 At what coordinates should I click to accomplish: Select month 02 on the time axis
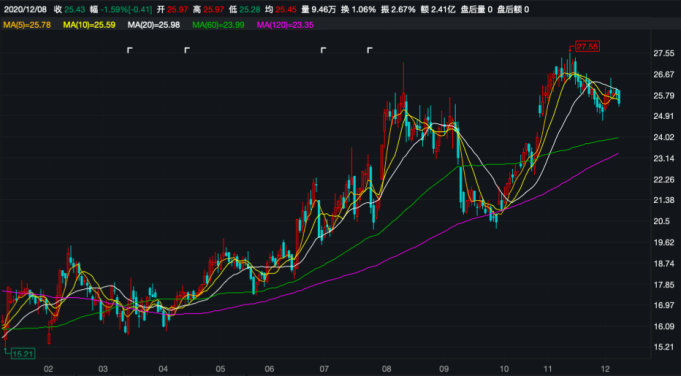pos(48,369)
